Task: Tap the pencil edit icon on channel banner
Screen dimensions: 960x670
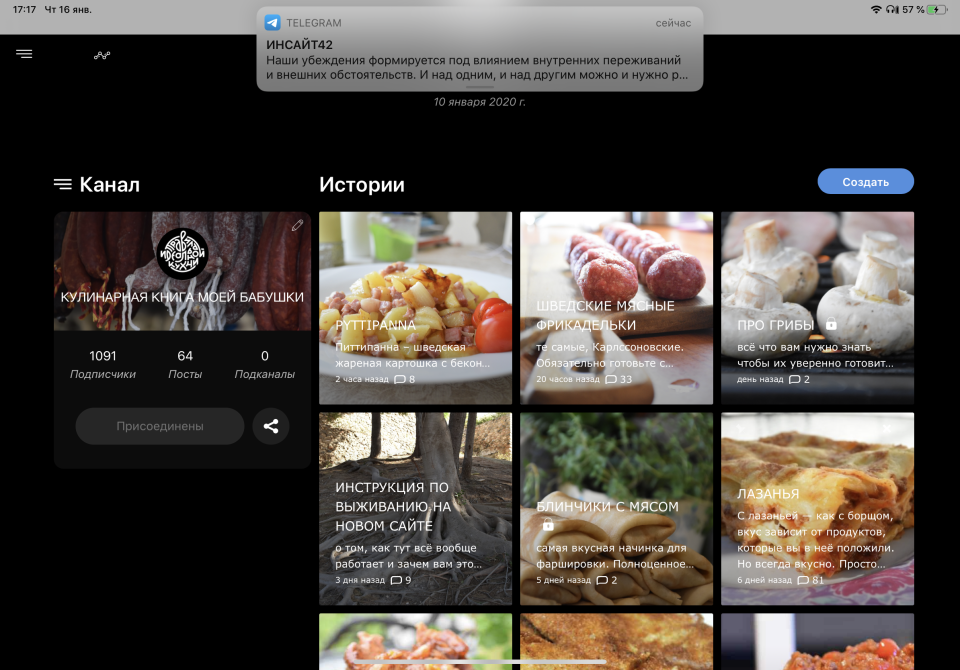Action: click(297, 226)
